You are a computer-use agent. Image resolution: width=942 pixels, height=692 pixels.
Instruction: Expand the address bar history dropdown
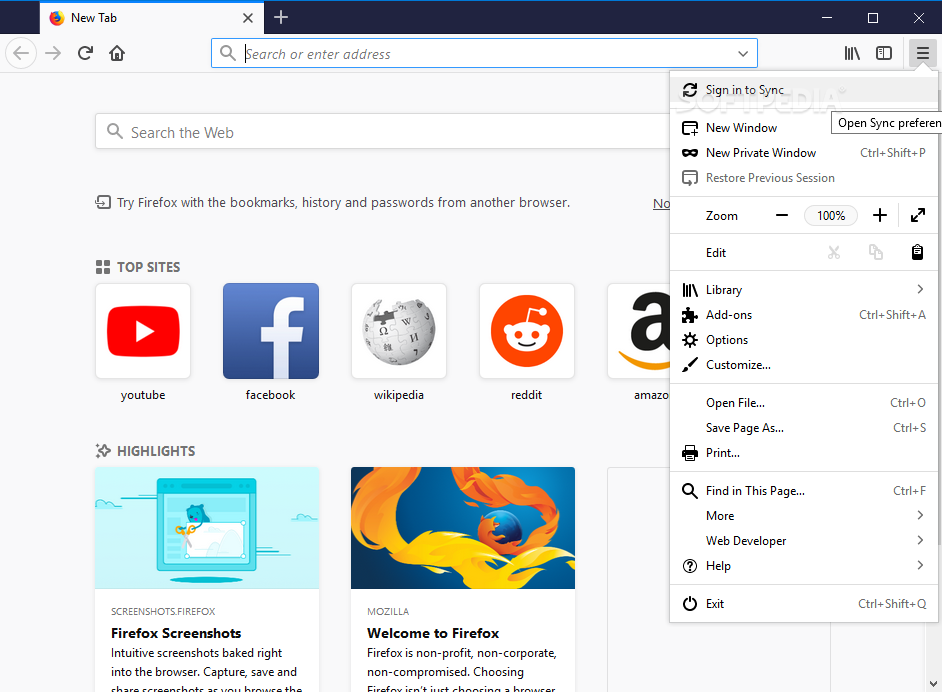tap(743, 53)
